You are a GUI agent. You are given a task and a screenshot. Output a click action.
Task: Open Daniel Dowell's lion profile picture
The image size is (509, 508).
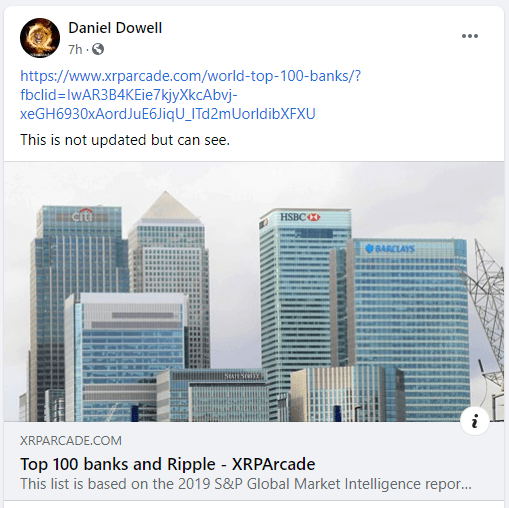click(x=40, y=38)
